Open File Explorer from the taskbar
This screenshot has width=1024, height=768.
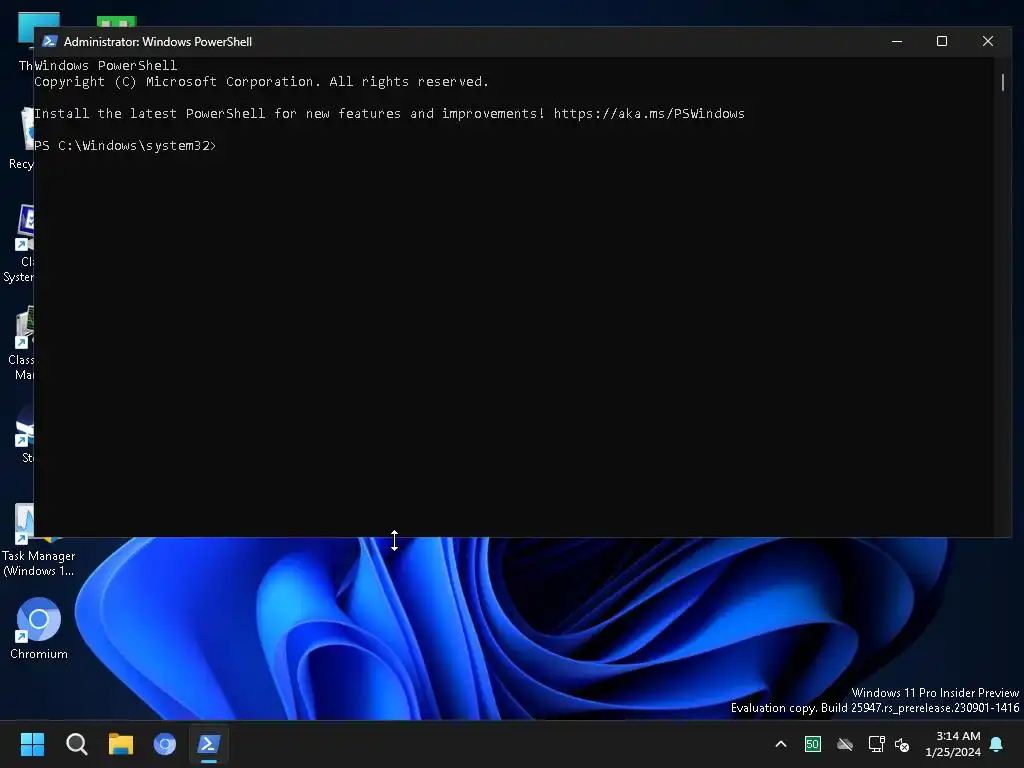pyautogui.click(x=121, y=744)
